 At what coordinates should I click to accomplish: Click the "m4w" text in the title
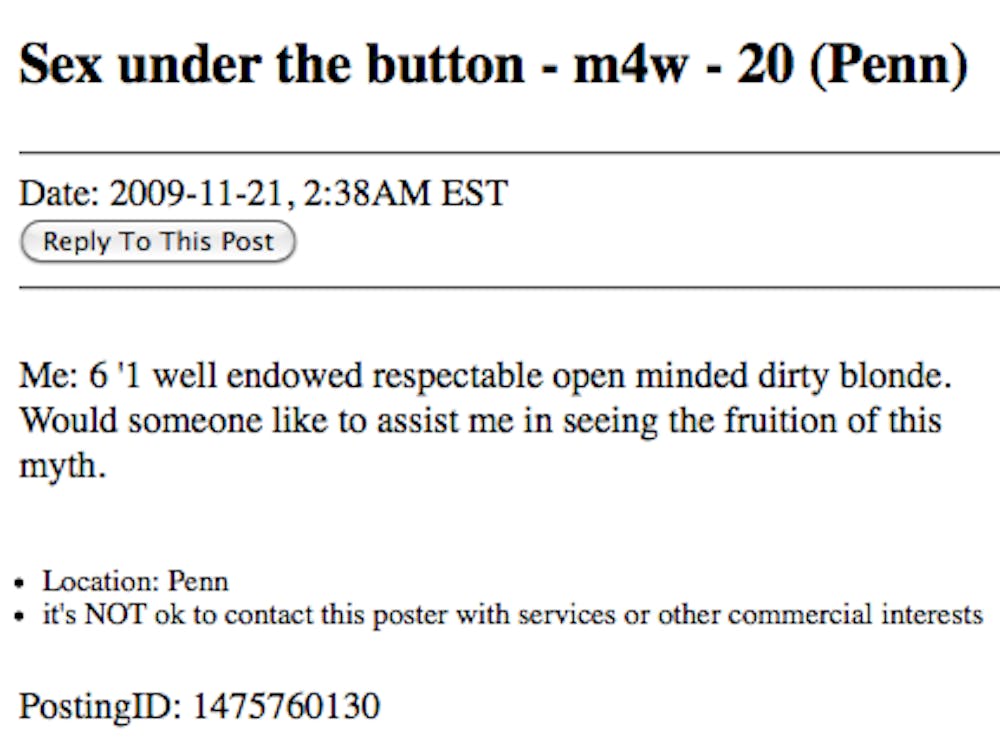pyautogui.click(x=611, y=65)
